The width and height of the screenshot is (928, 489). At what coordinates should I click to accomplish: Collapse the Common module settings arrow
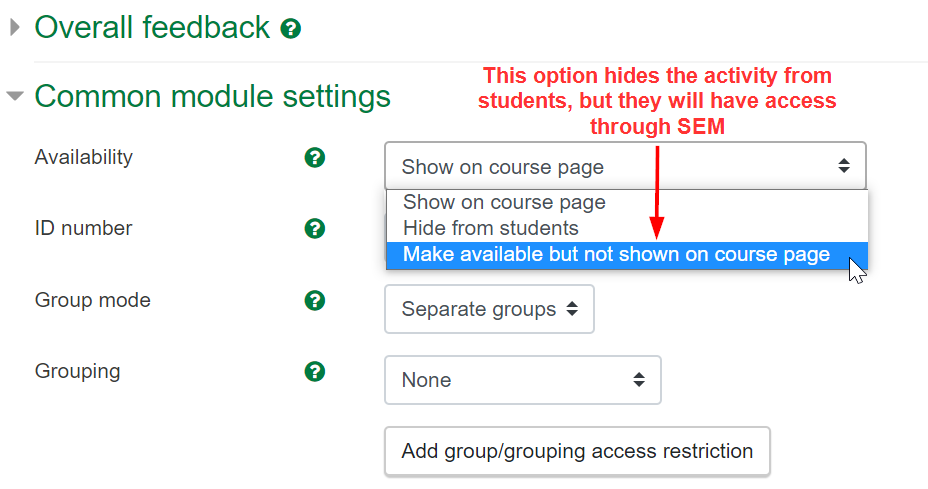coord(15,97)
